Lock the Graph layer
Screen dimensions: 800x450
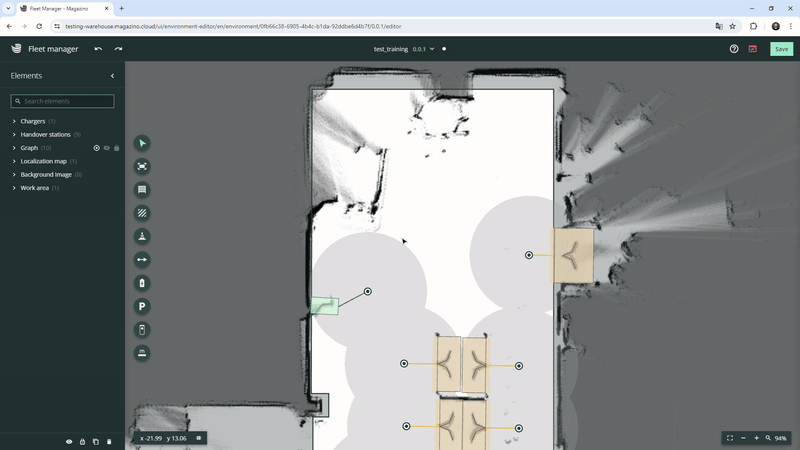117,148
